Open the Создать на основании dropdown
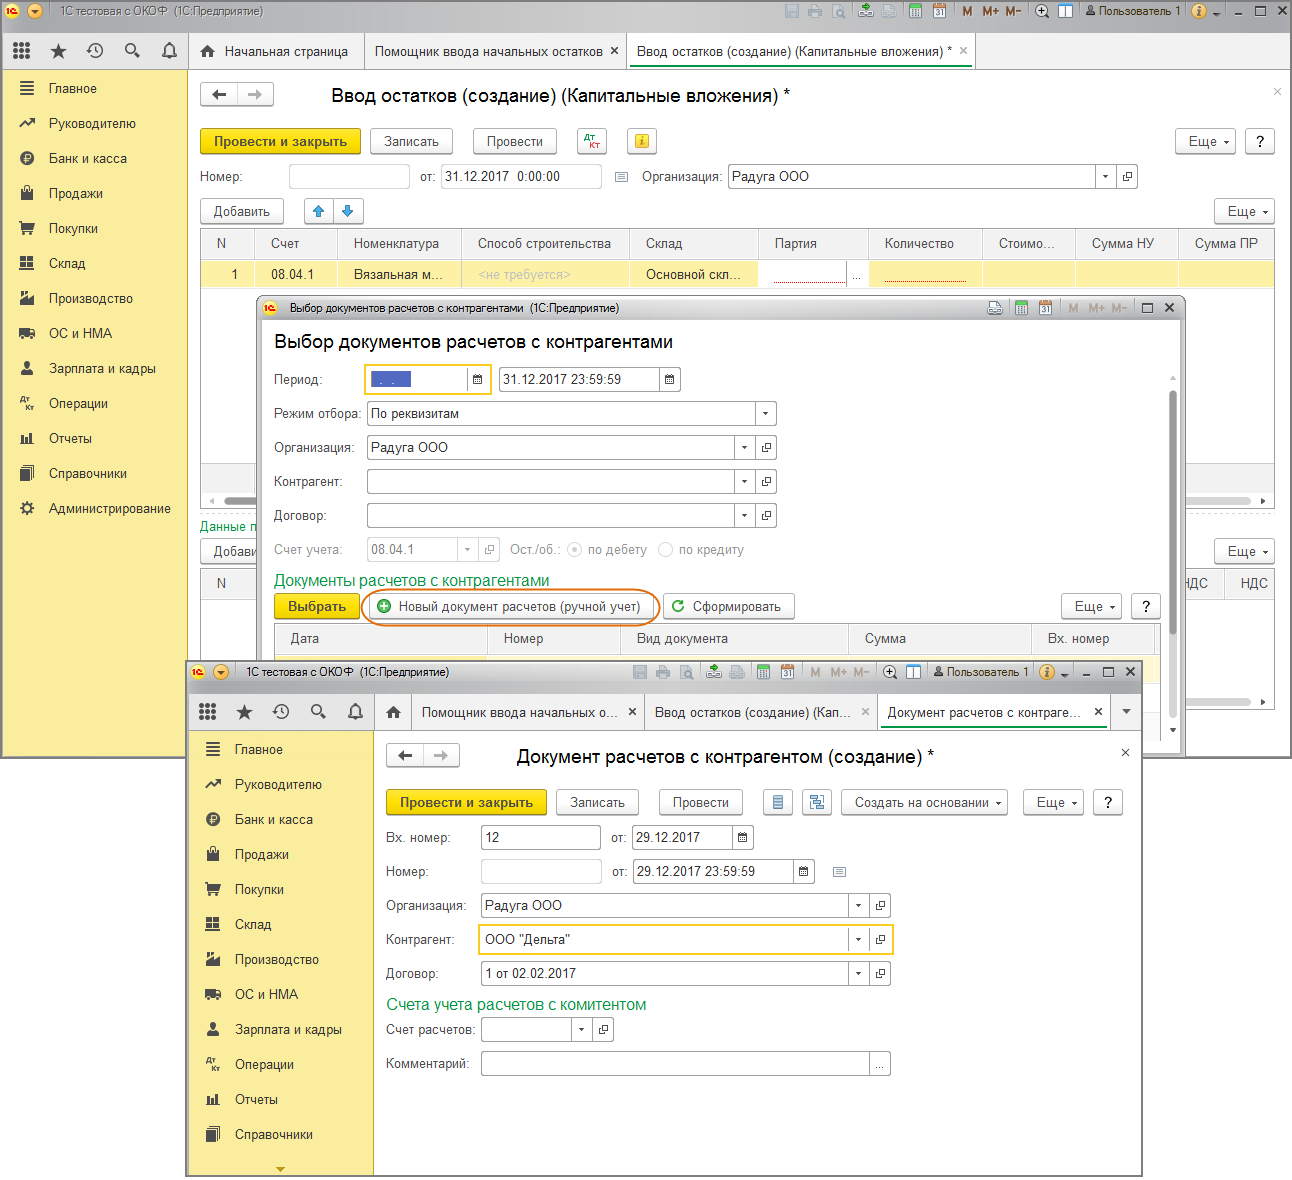 coord(925,803)
